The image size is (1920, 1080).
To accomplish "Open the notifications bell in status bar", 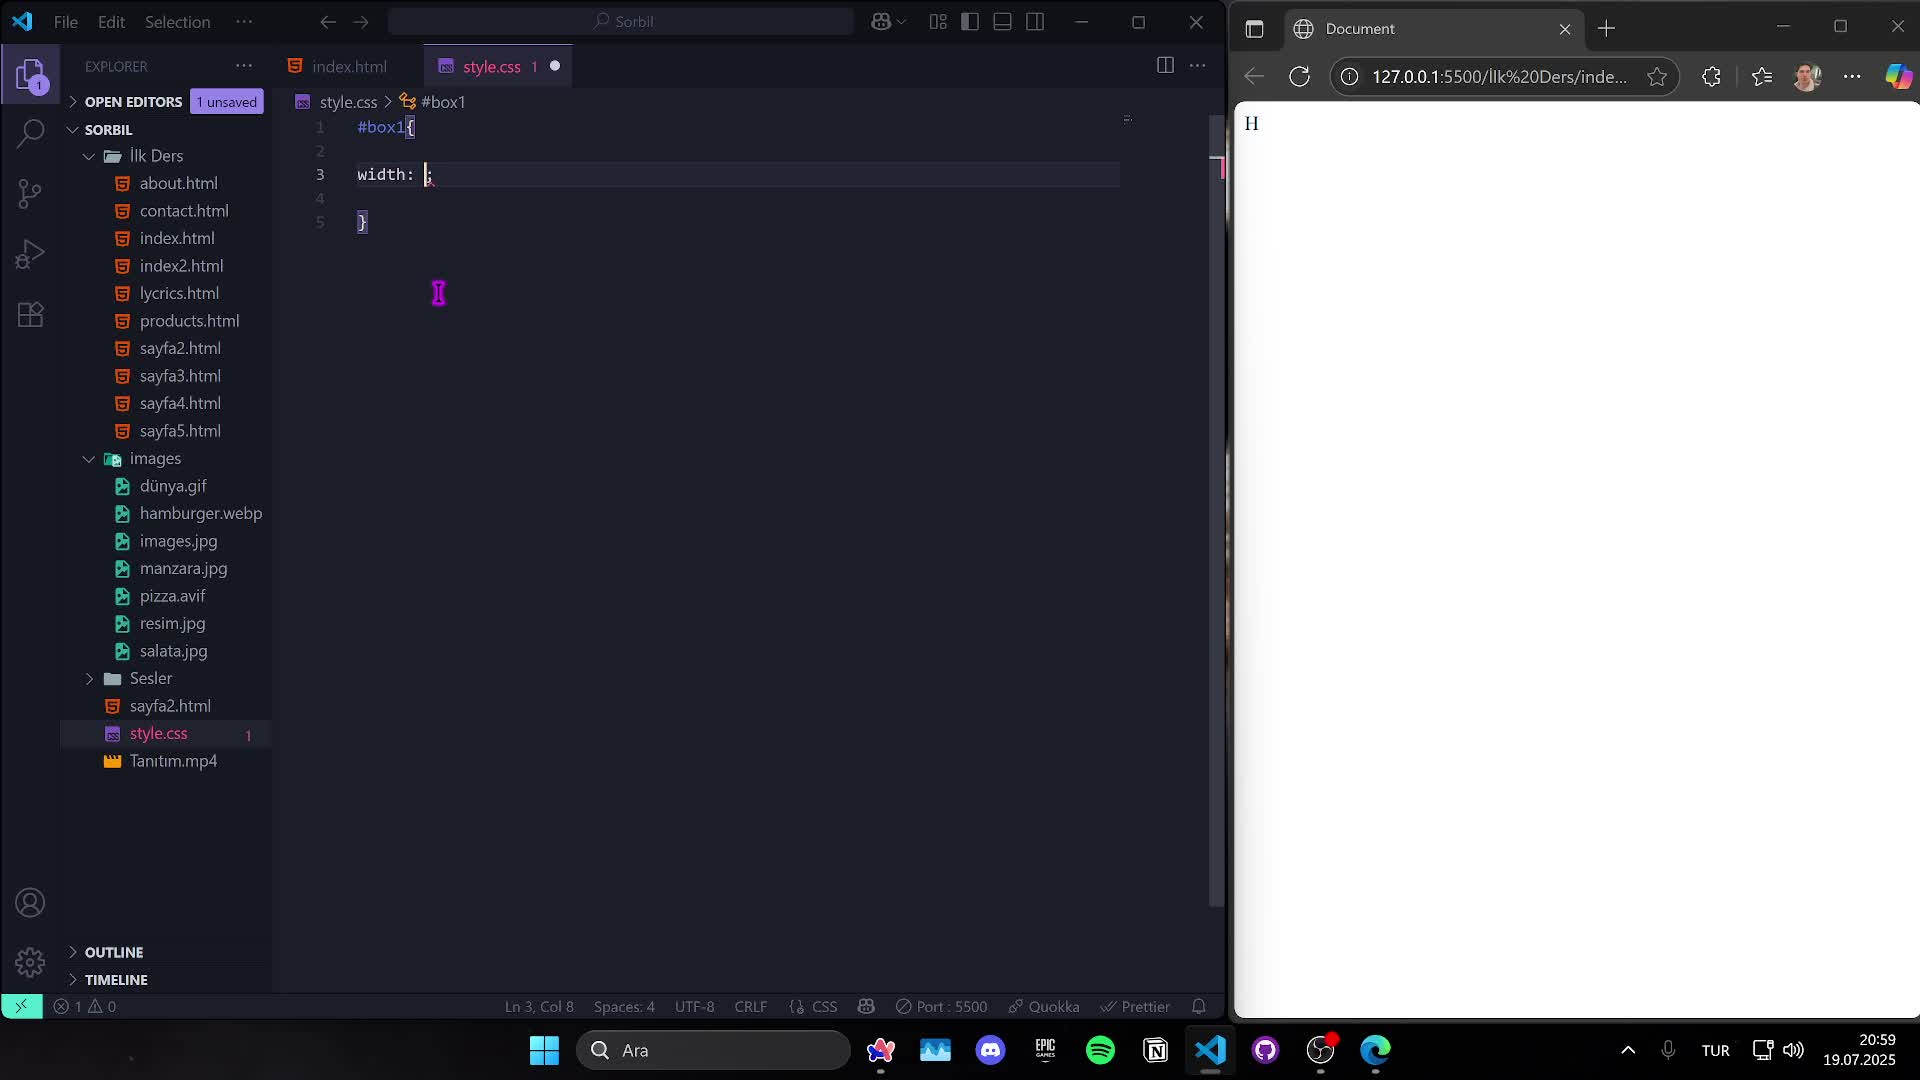I will pyautogui.click(x=1199, y=1006).
